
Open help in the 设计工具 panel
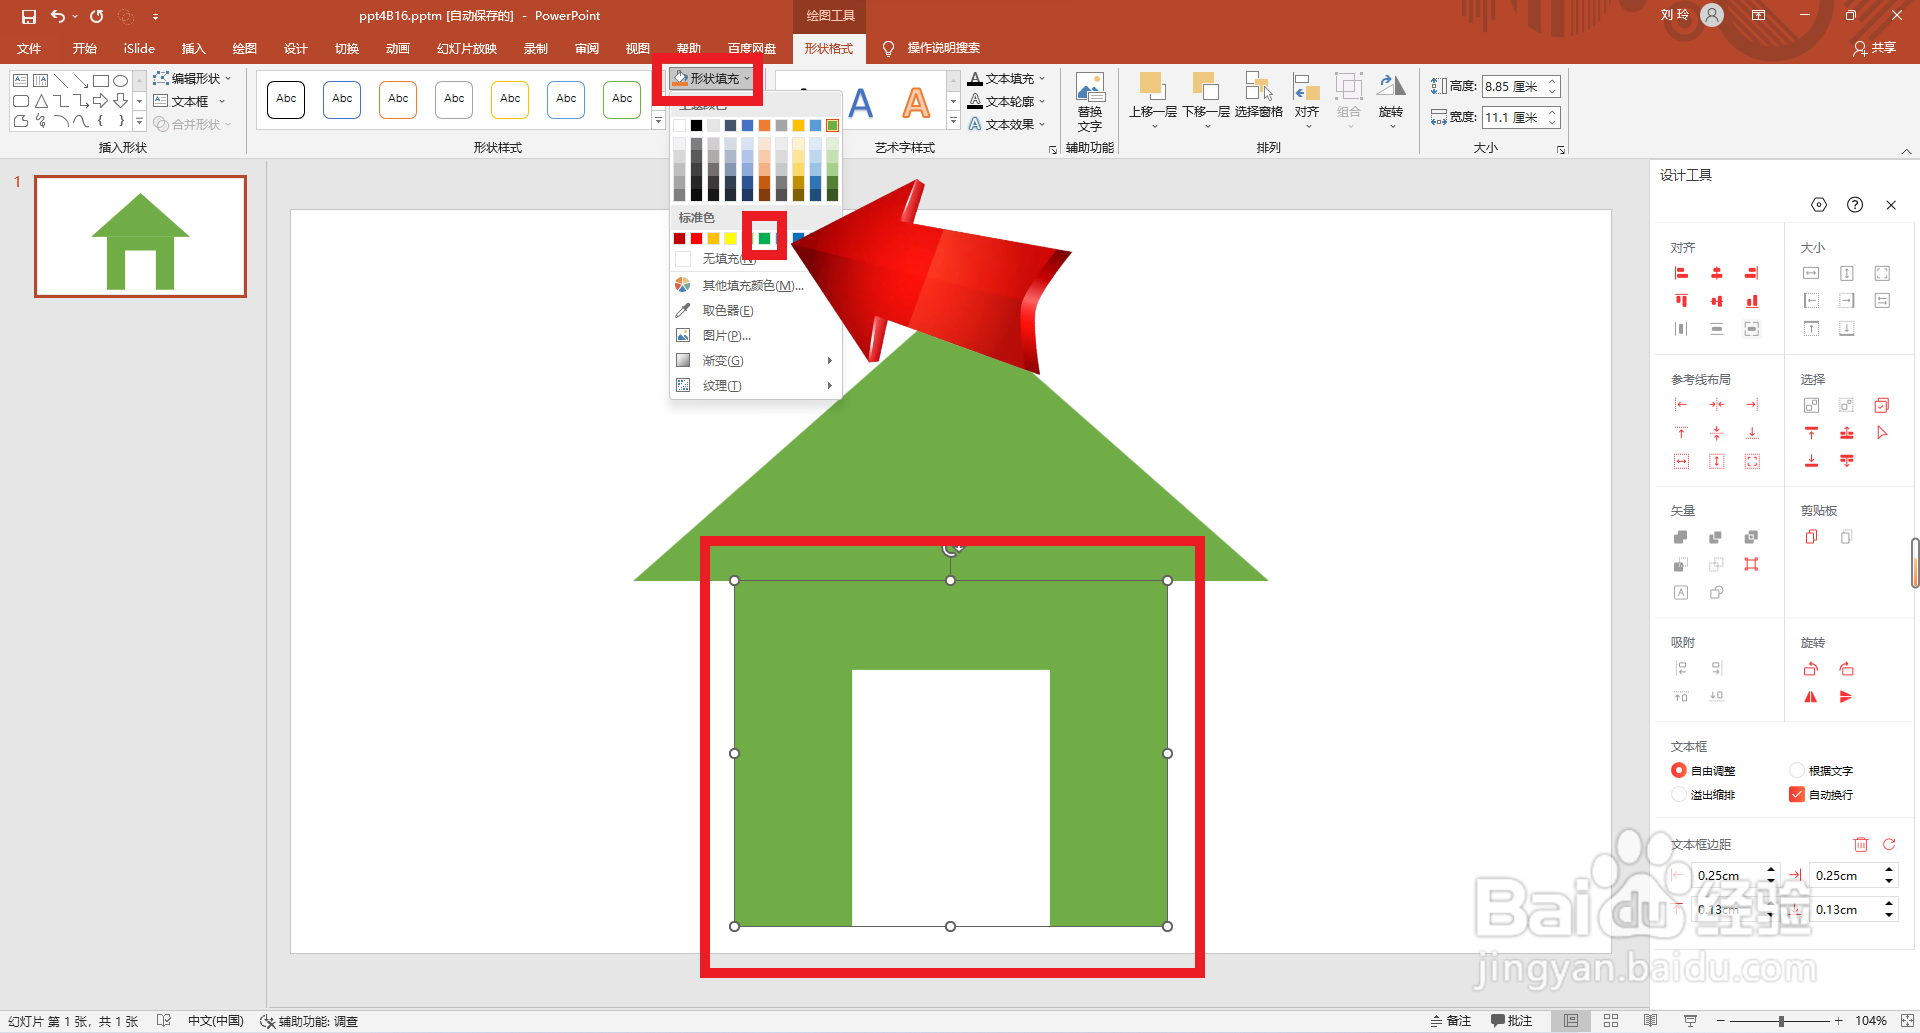(1855, 205)
